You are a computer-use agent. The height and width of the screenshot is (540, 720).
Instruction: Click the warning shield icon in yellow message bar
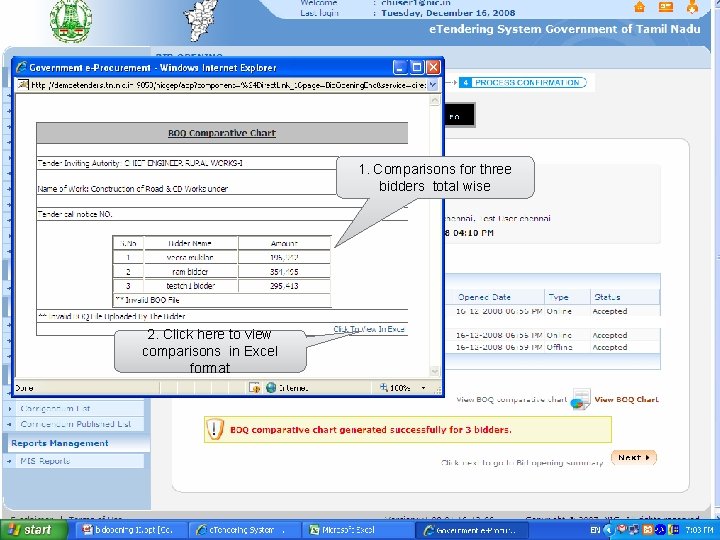pos(214,429)
